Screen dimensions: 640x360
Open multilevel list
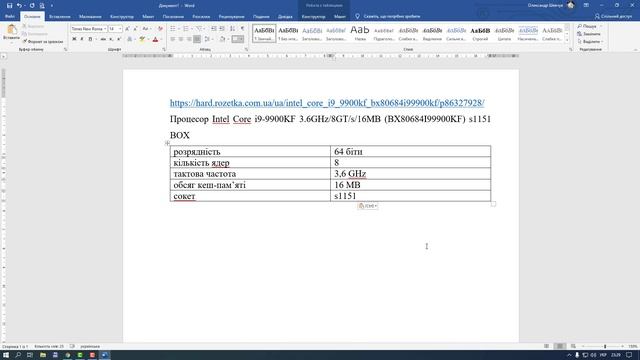click(x=199, y=29)
